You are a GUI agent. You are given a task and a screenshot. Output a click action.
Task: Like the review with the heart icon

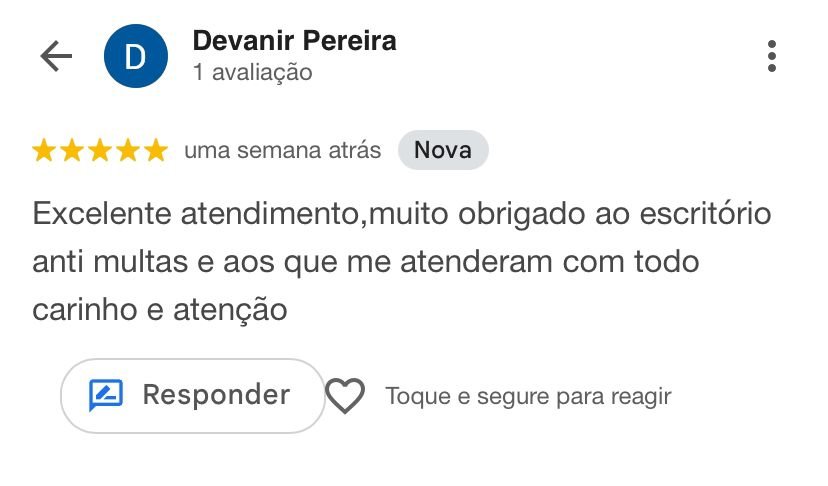(x=346, y=397)
